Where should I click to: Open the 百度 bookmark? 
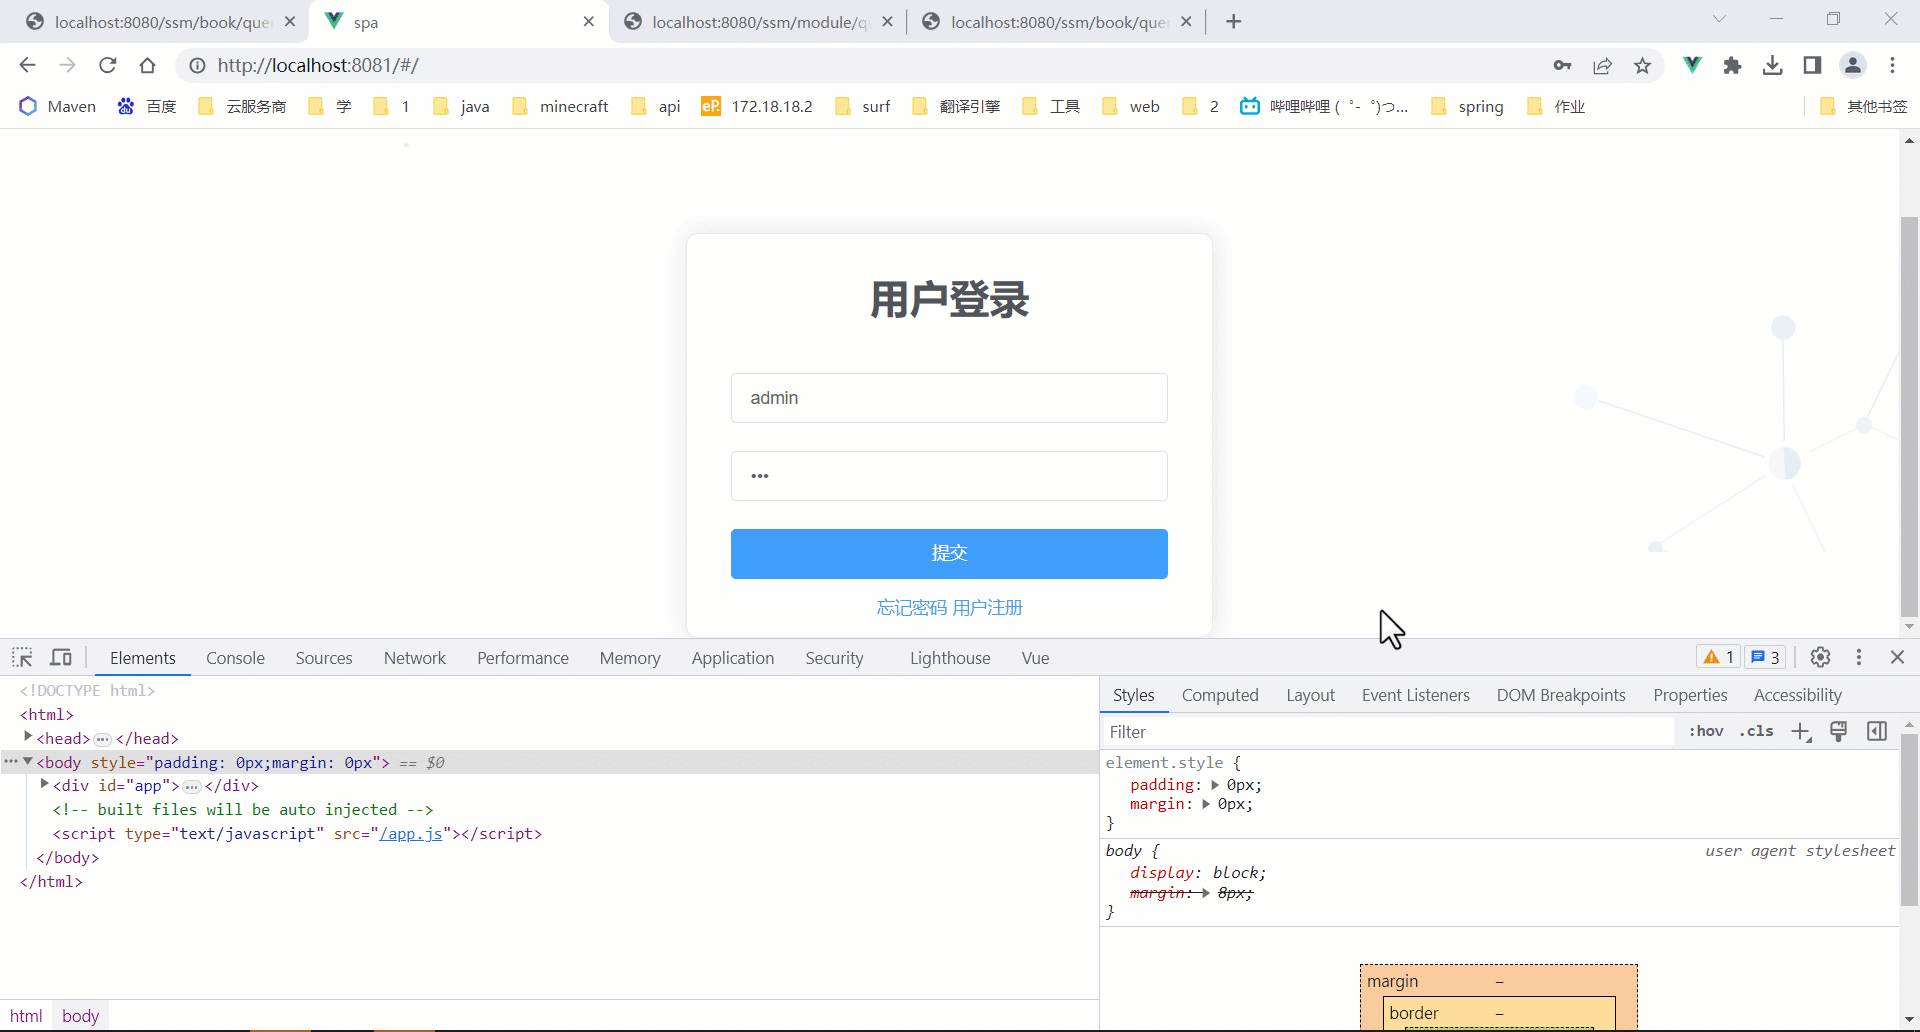[147, 106]
